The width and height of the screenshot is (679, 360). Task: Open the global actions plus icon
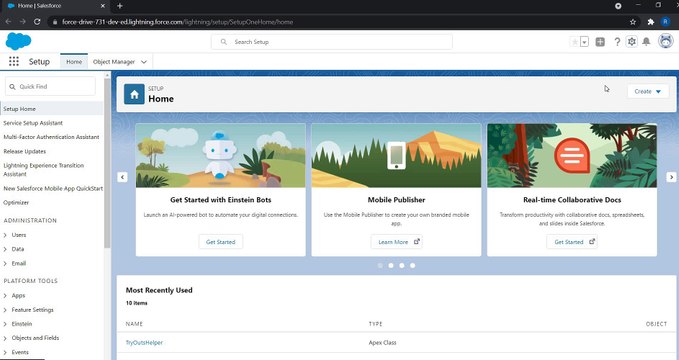coord(600,42)
